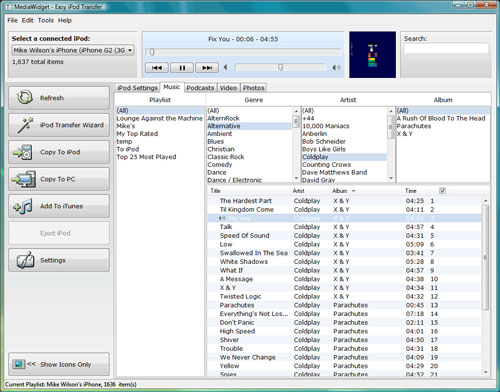Image resolution: width=500 pixels, height=392 pixels.
Task: Pause the playing song
Action: pyautogui.click(x=182, y=68)
